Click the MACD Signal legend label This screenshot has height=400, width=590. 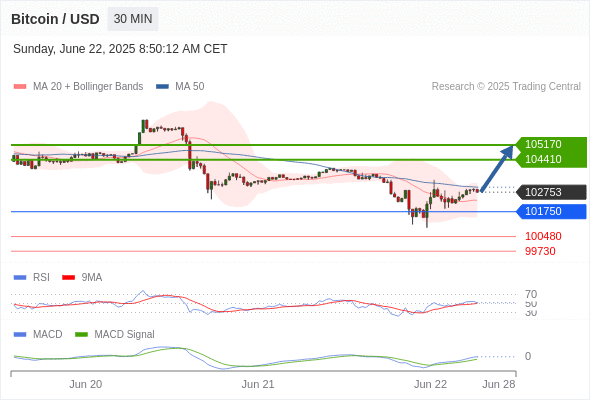(x=125, y=335)
